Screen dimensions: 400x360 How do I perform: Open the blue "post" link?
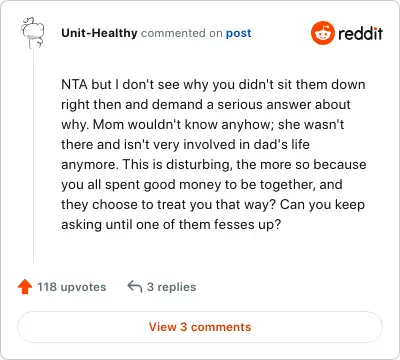(238, 33)
